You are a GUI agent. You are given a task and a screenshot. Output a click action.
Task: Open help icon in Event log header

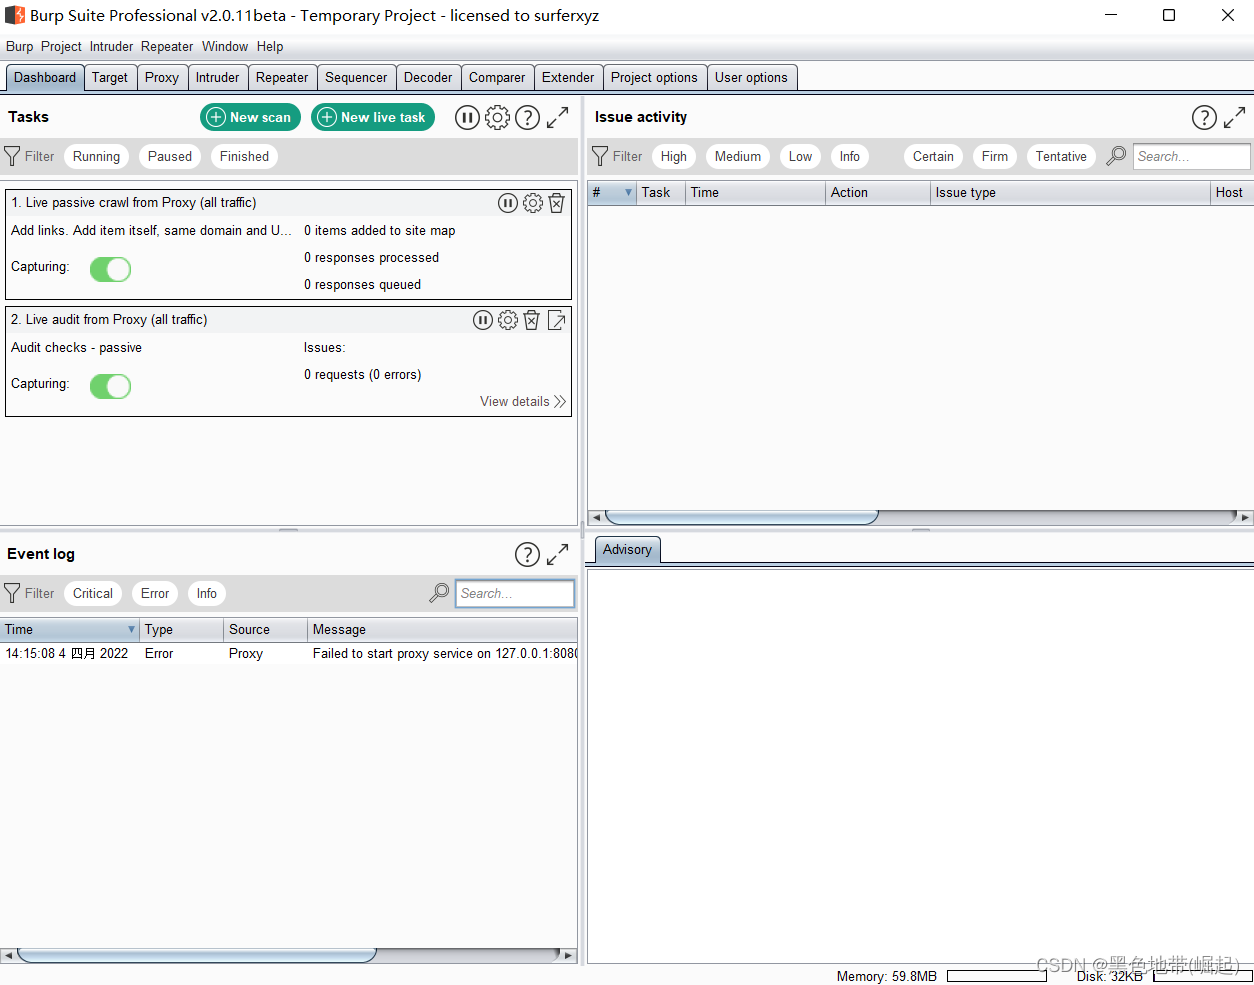(527, 554)
